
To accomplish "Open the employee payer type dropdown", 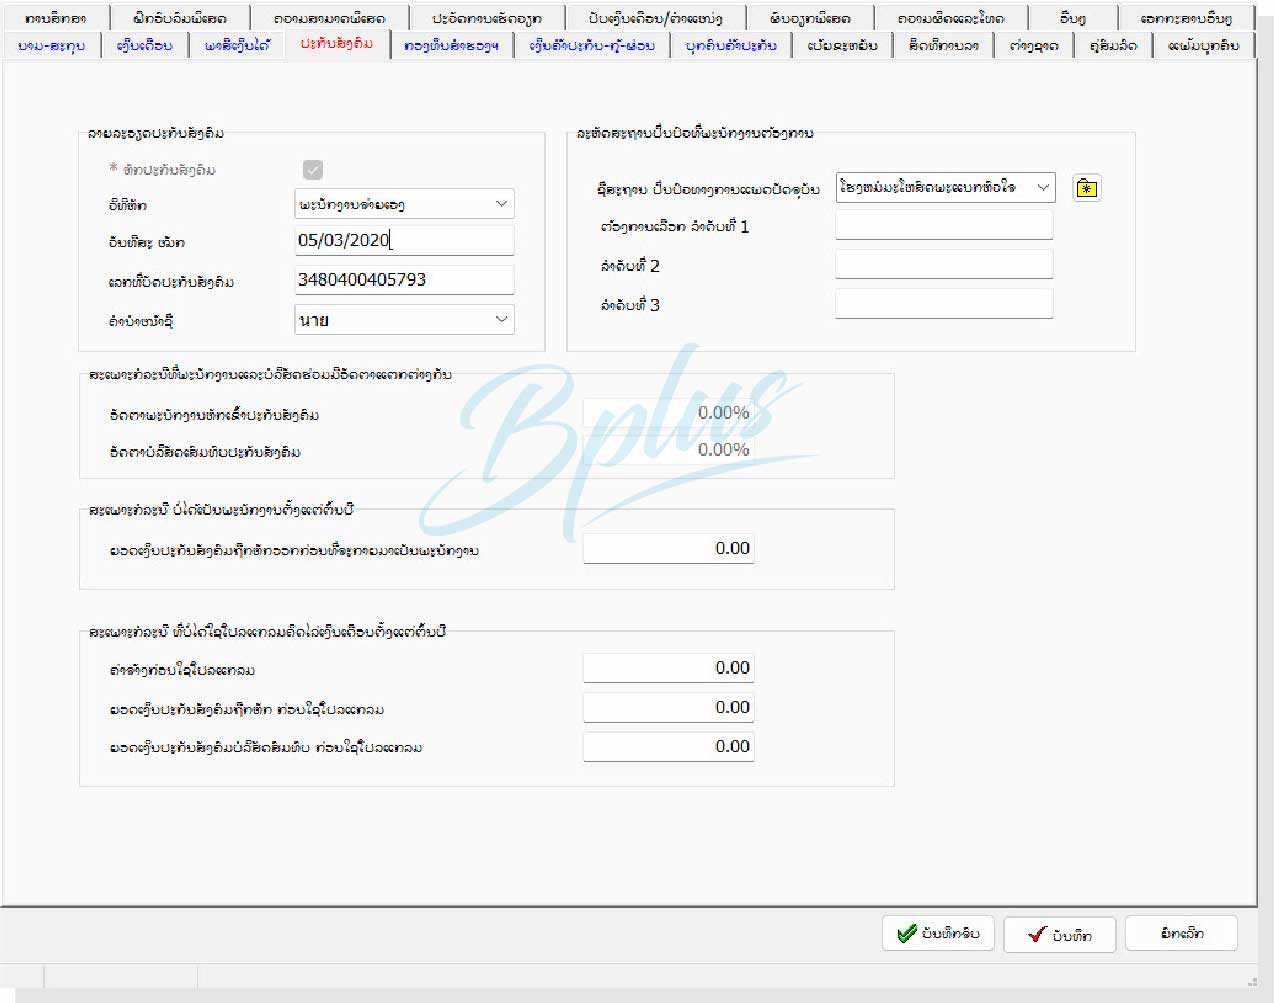I will tap(404, 204).
